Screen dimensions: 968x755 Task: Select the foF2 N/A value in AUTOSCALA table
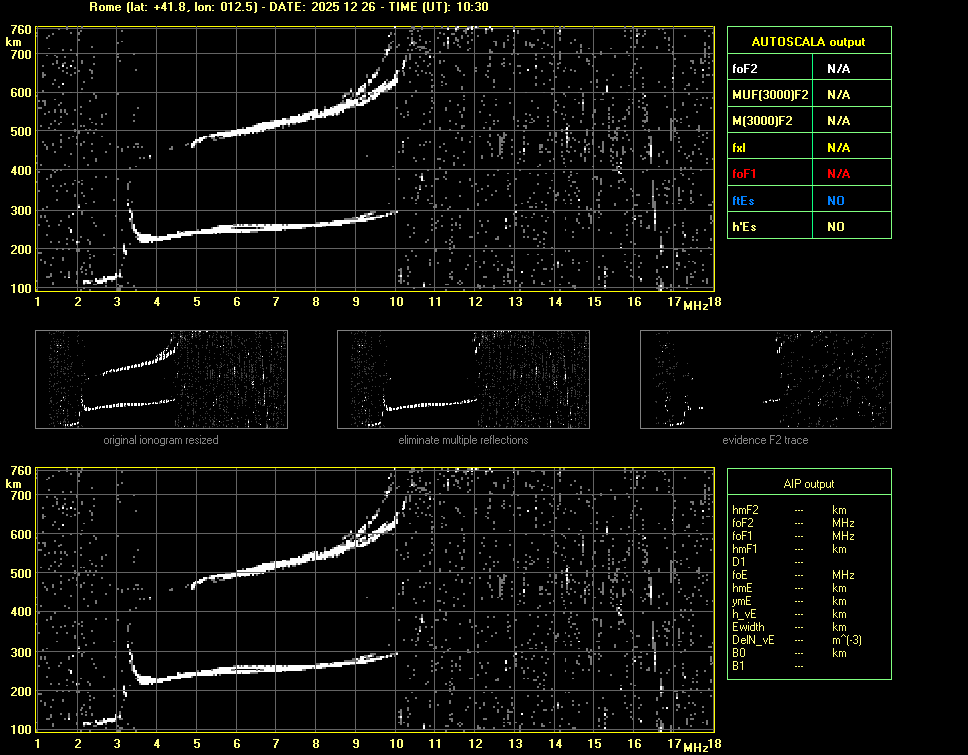838,69
